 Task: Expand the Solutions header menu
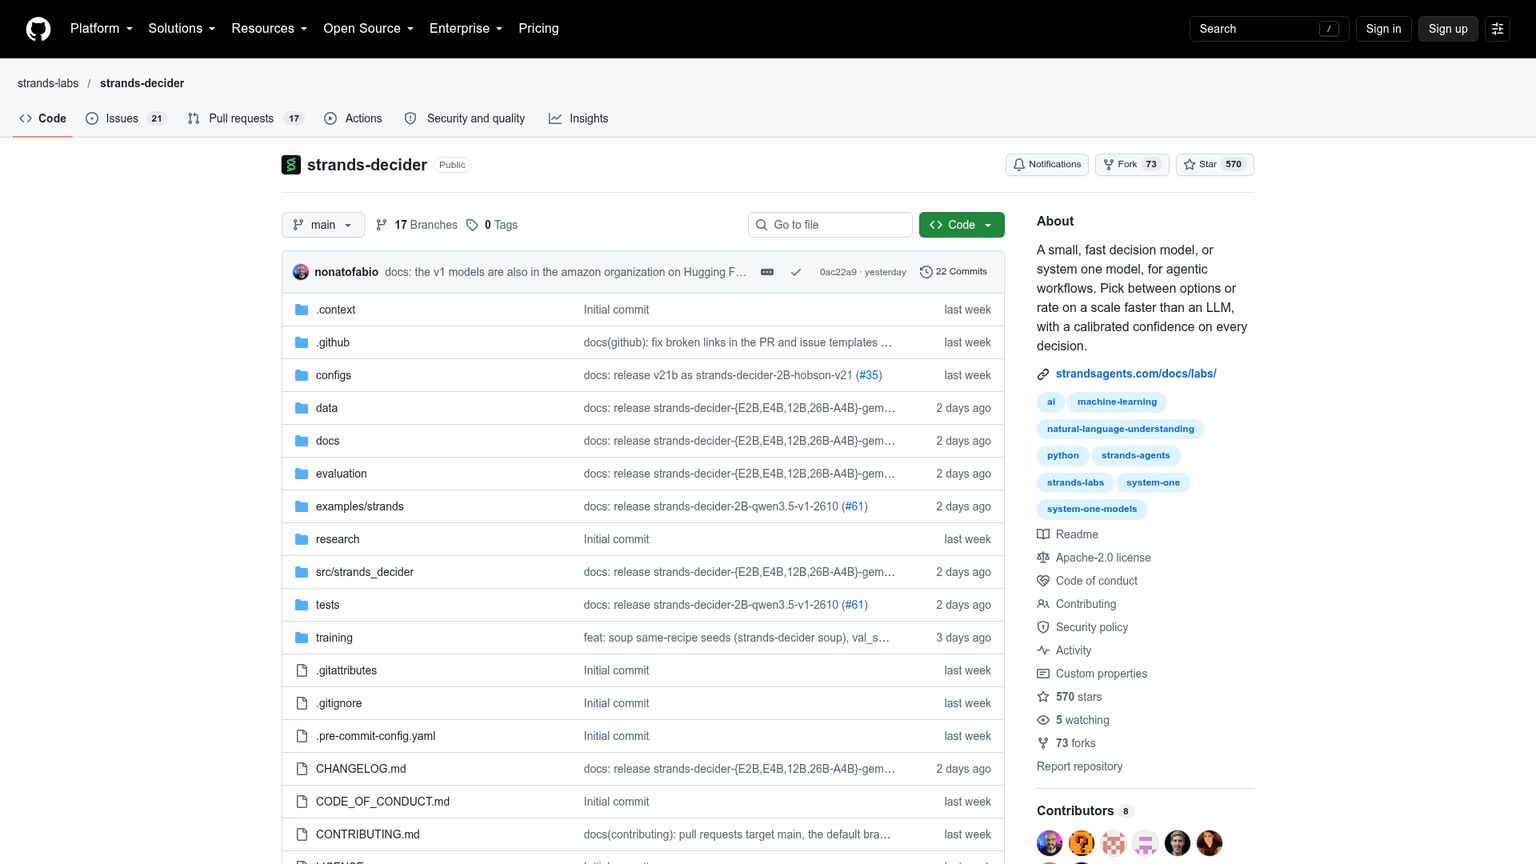(x=181, y=29)
